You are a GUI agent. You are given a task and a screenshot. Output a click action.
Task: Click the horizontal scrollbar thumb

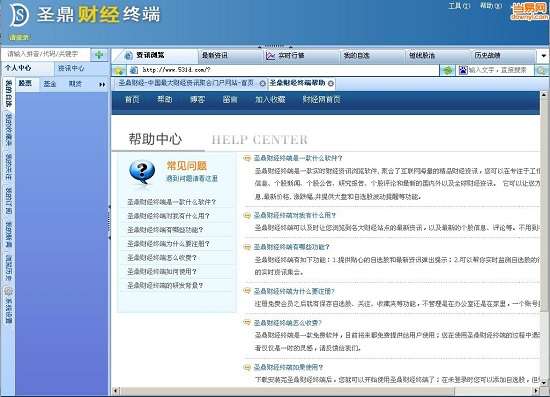288,391
